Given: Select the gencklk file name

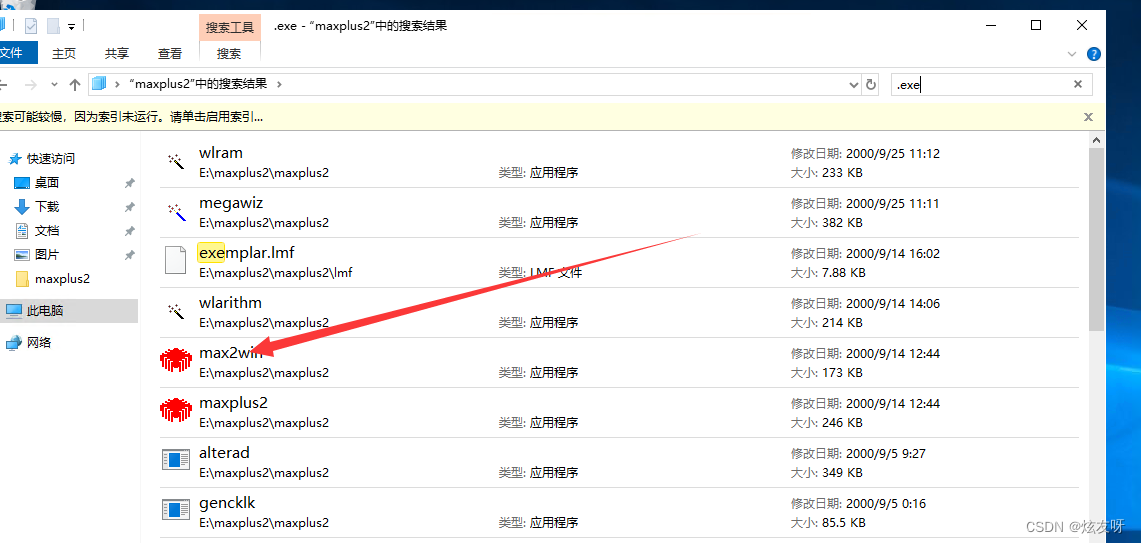Looking at the screenshot, I should 227,502.
